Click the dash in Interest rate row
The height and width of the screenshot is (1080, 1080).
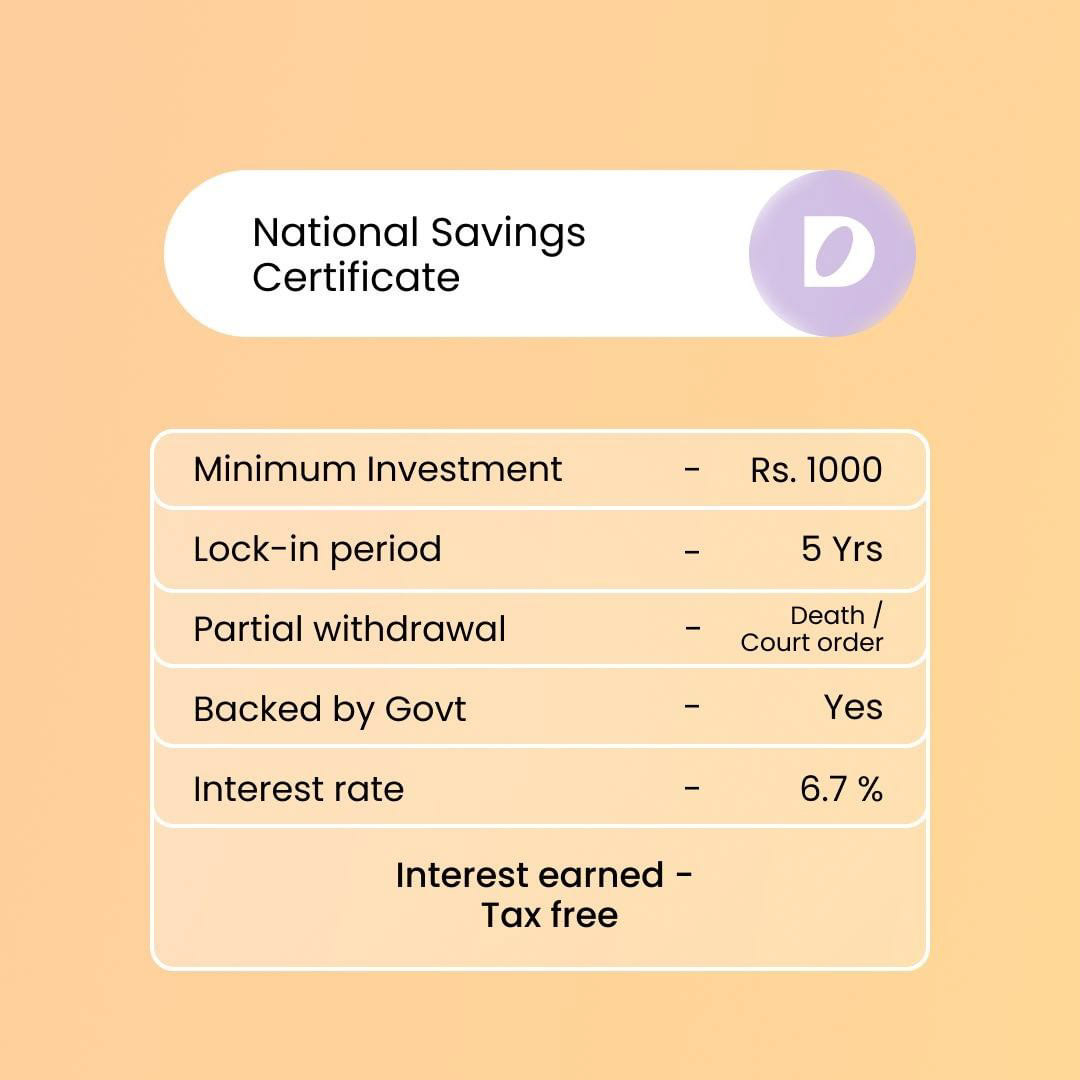pos(692,788)
